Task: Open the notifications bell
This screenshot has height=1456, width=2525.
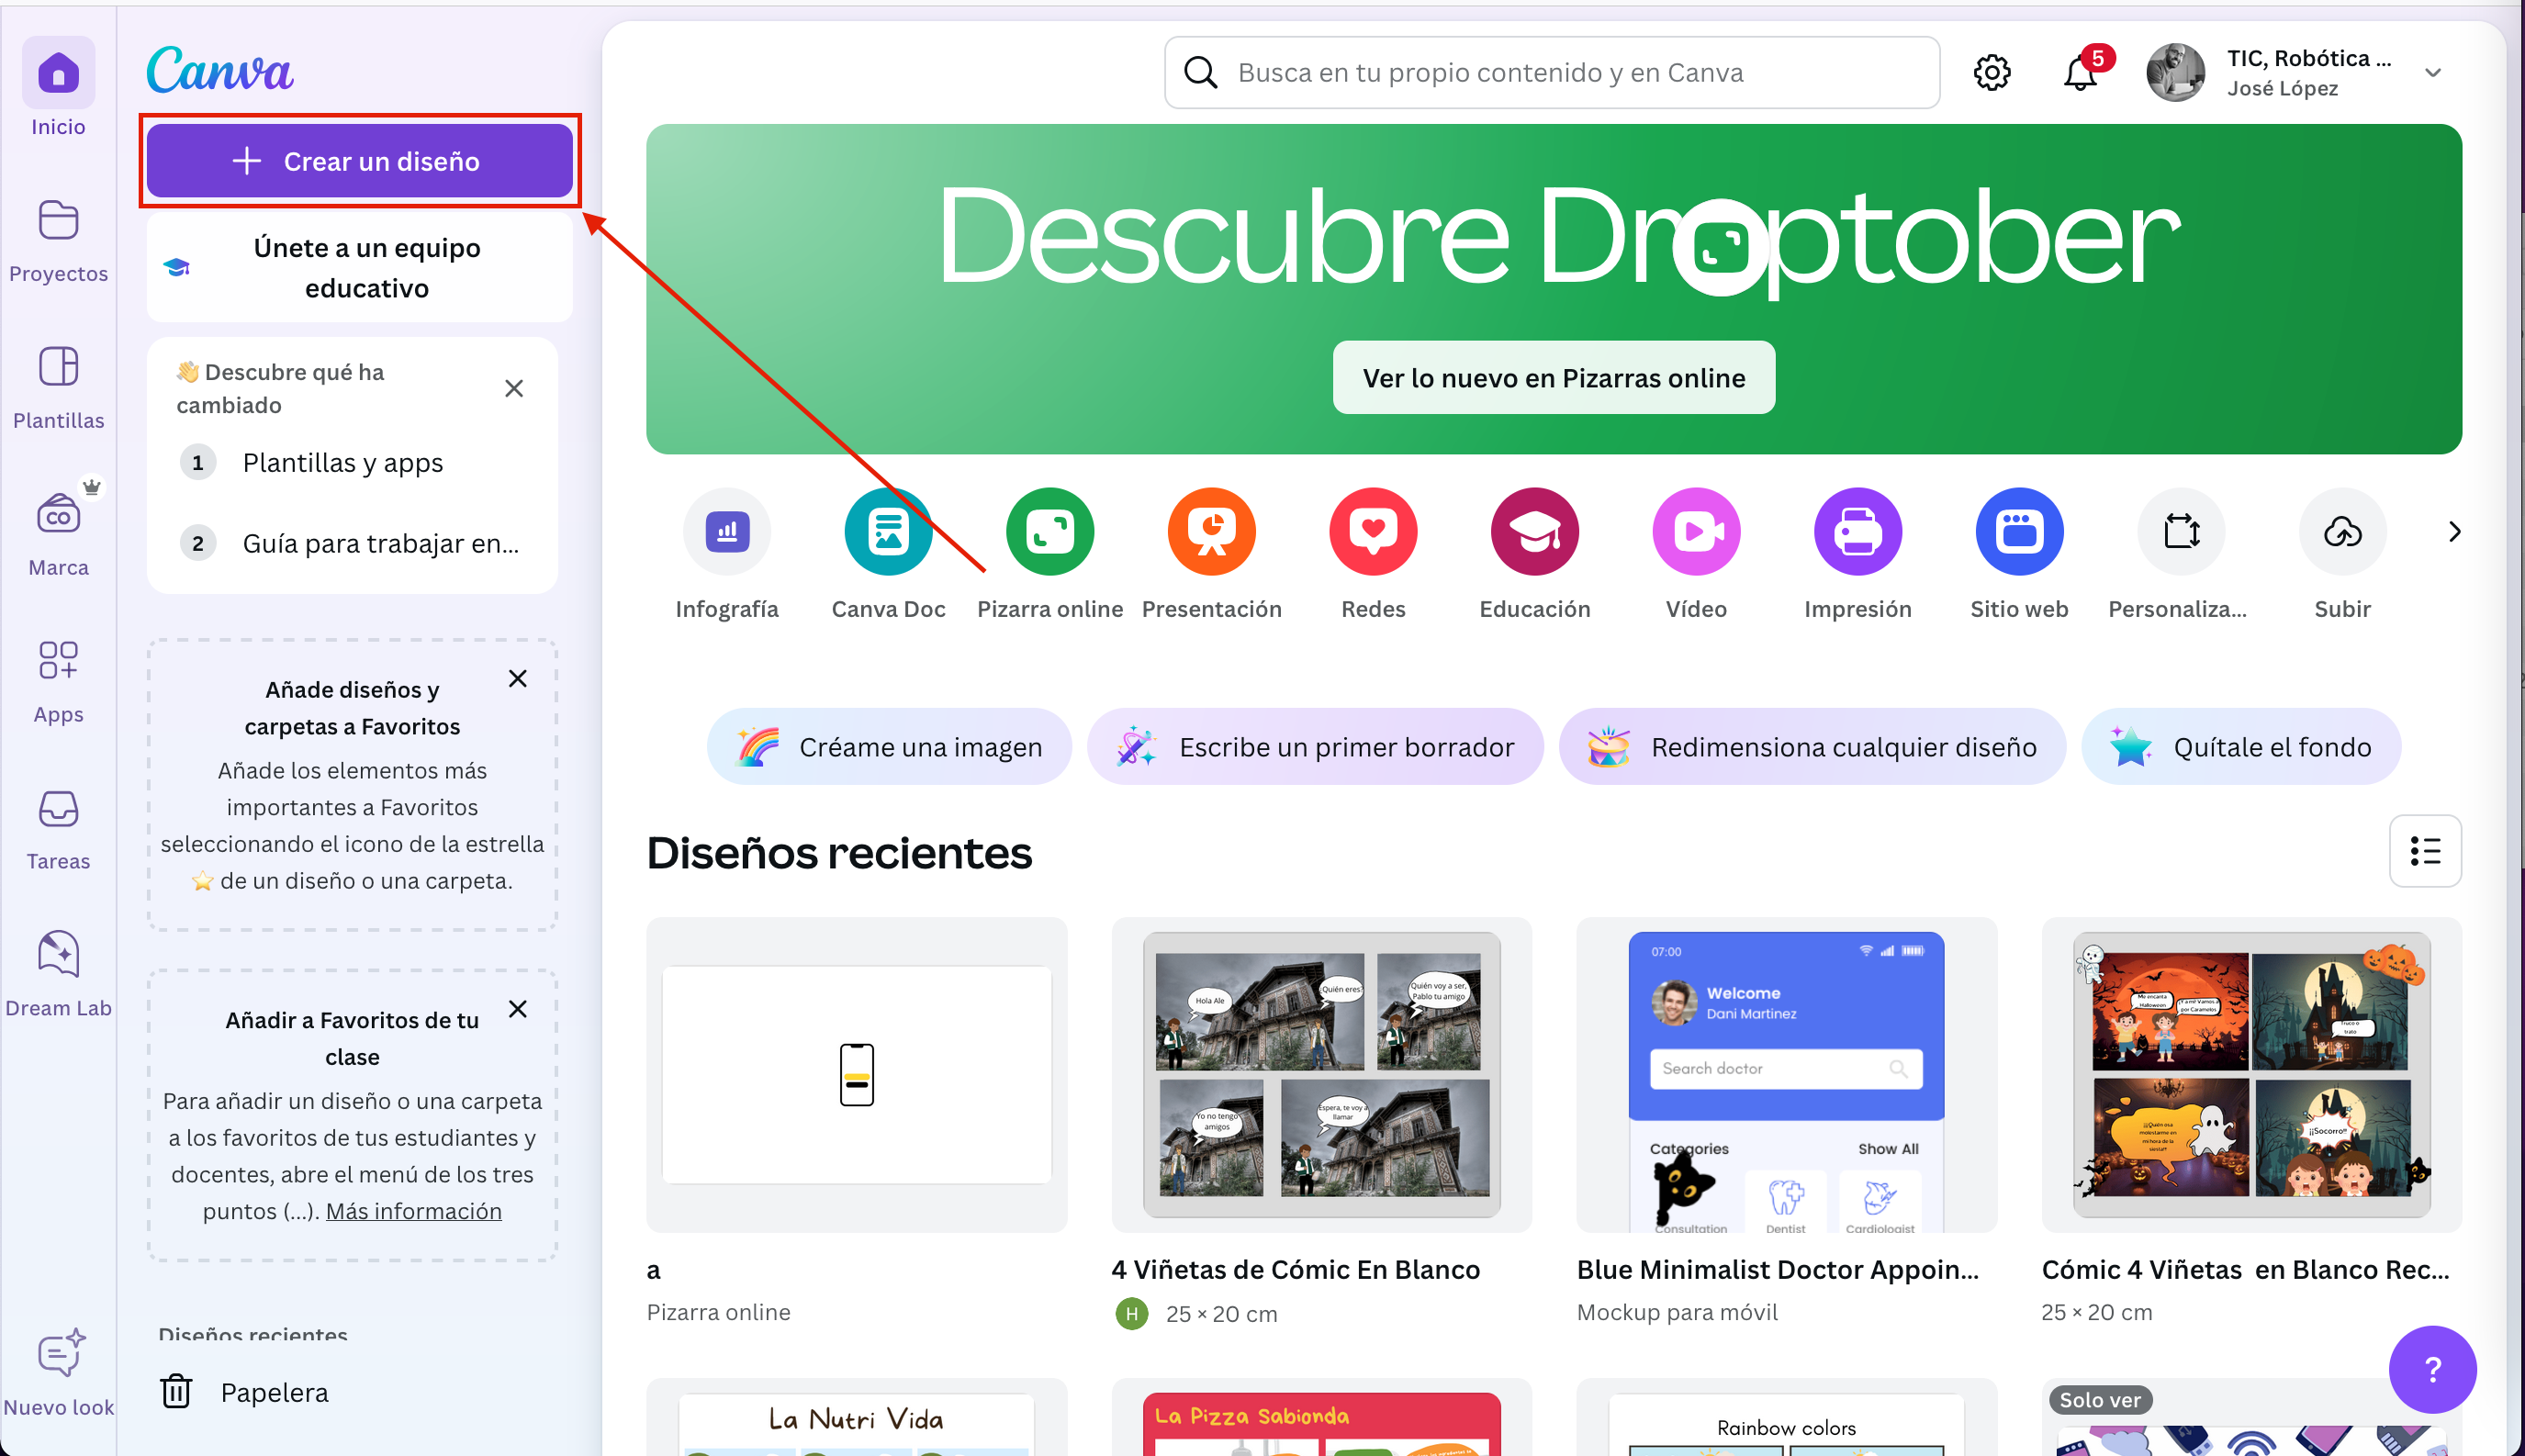Action: pyautogui.click(x=2079, y=73)
